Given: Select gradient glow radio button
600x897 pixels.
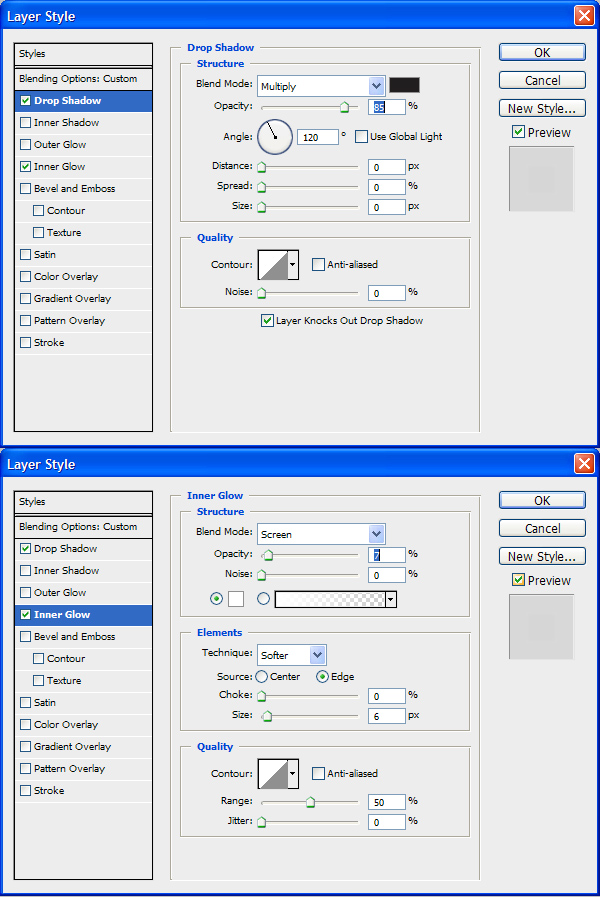Looking at the screenshot, I should (x=263, y=599).
